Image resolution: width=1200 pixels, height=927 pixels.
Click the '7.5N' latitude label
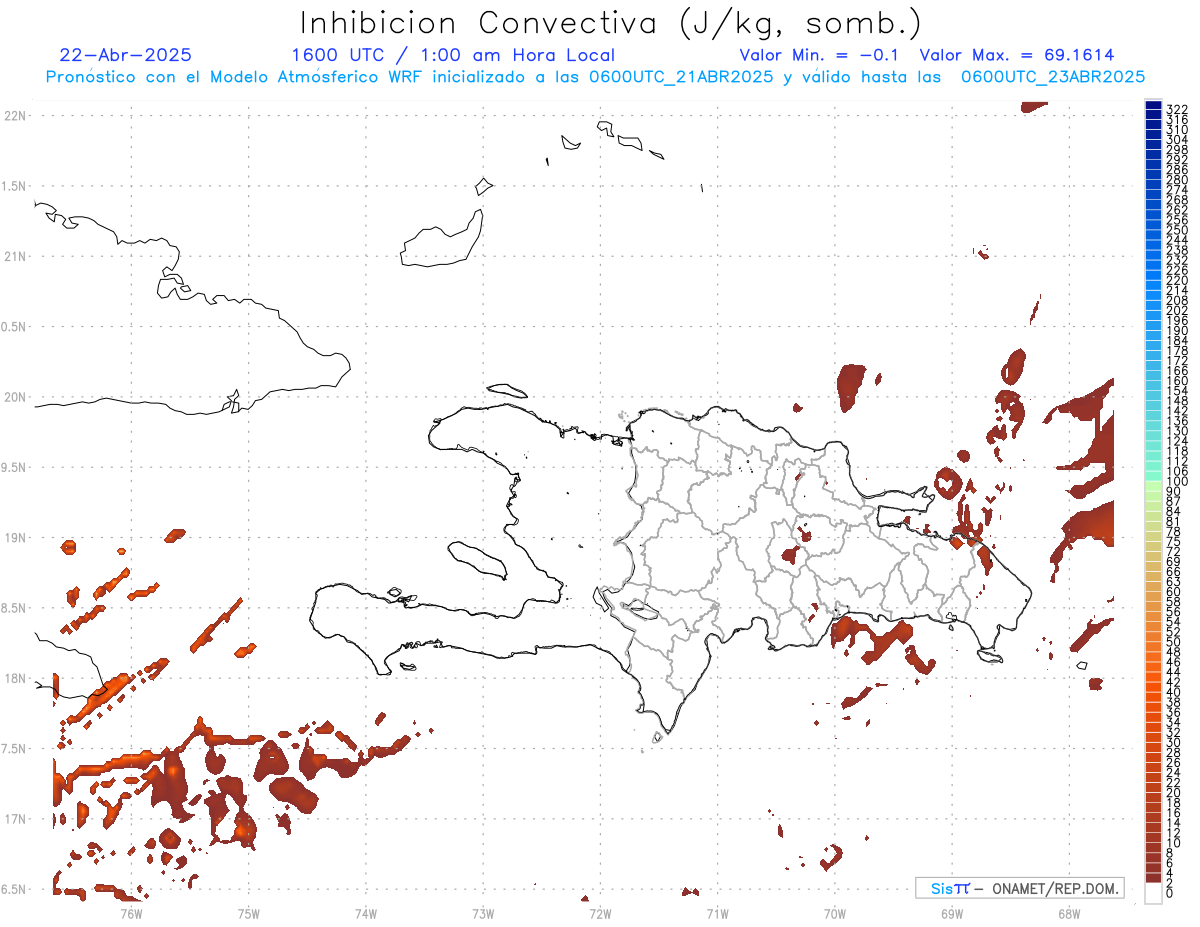click(15, 749)
